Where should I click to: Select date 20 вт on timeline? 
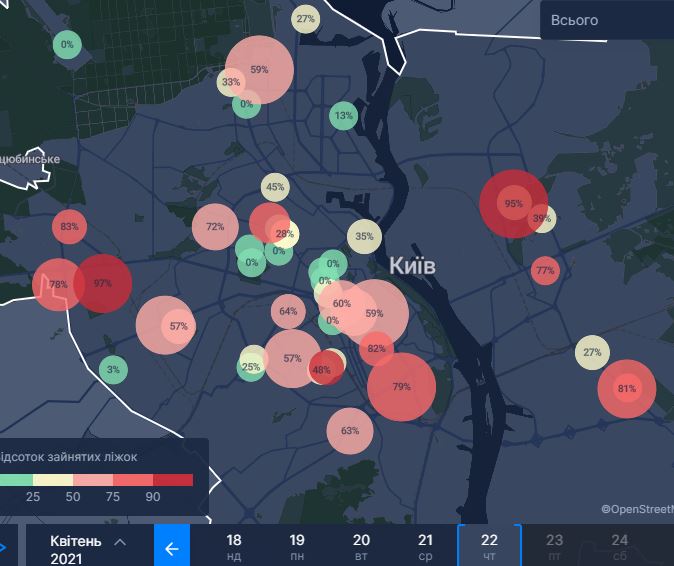362,547
